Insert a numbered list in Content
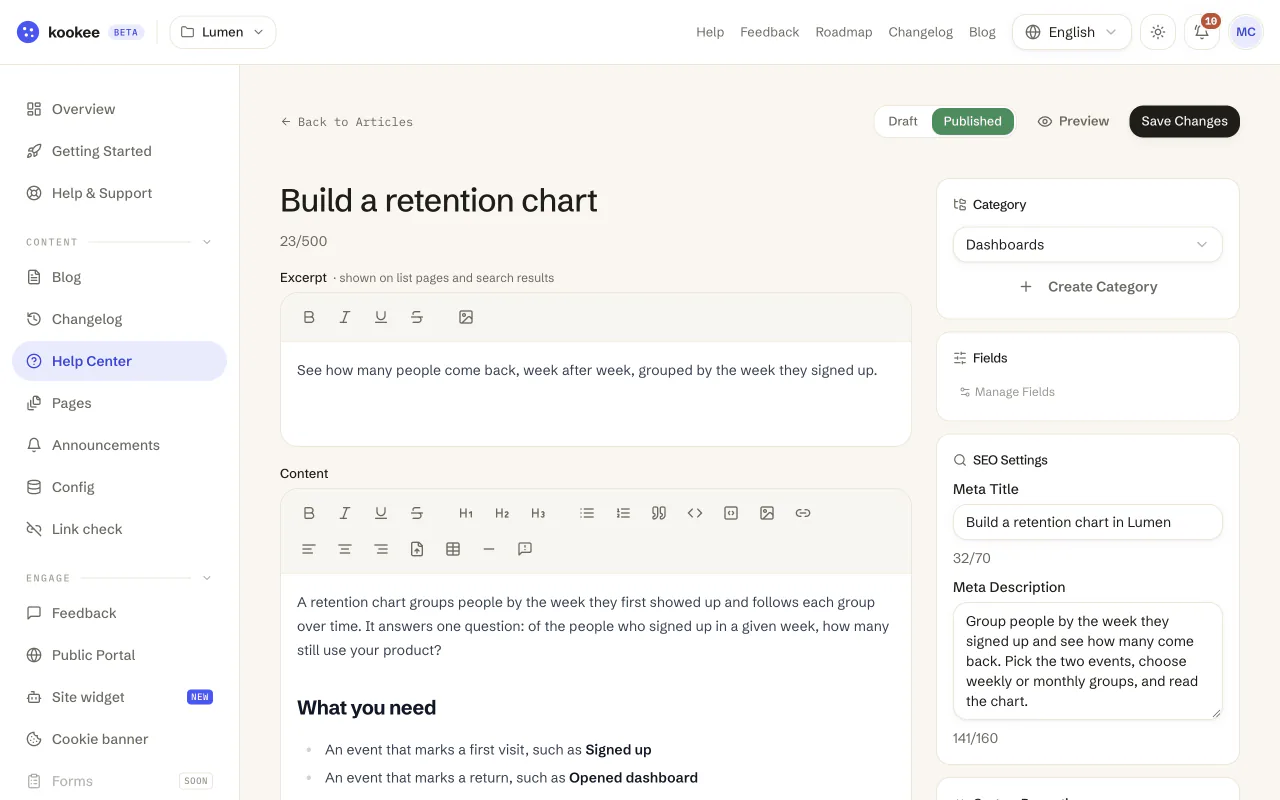The image size is (1280, 800). tap(623, 513)
